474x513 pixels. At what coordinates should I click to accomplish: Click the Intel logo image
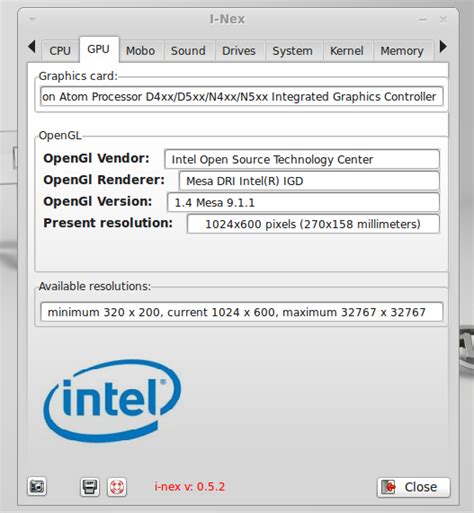pyautogui.click(x=112, y=400)
